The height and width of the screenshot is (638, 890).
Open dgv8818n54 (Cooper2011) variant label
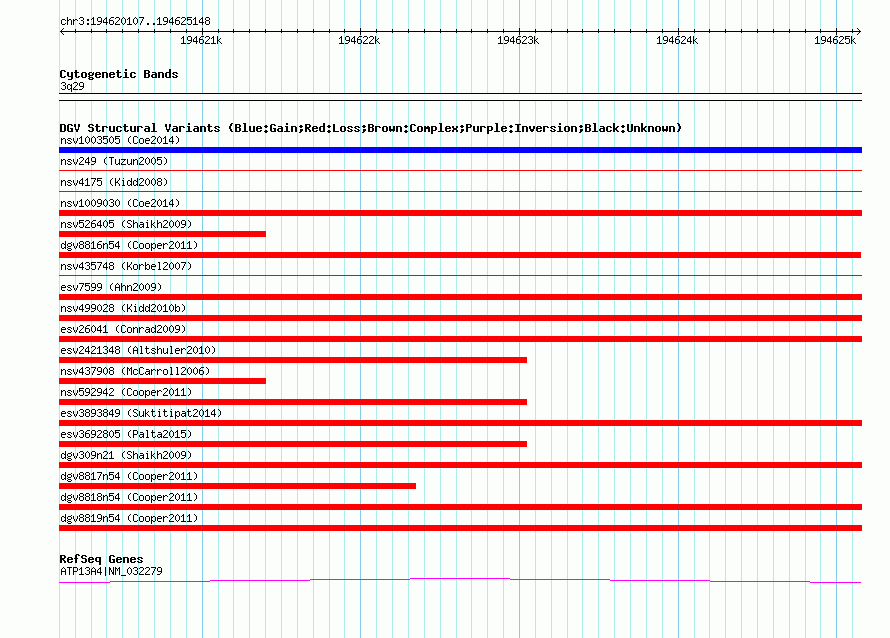pyautogui.click(x=129, y=497)
